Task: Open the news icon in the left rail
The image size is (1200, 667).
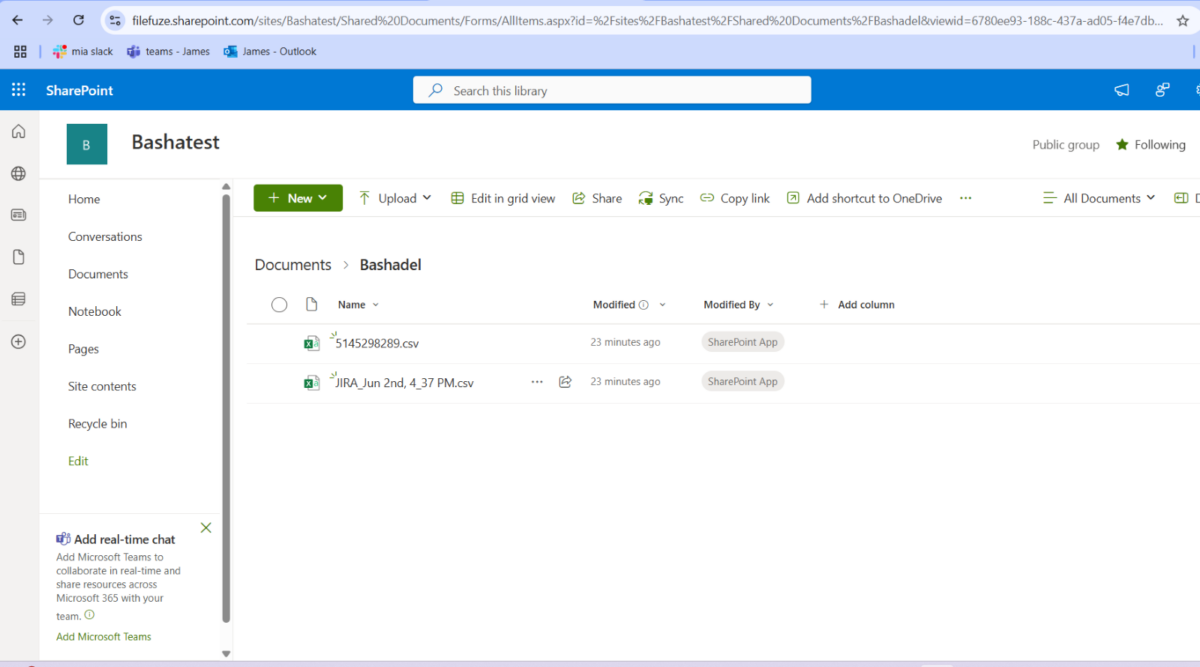Action: coord(17,214)
